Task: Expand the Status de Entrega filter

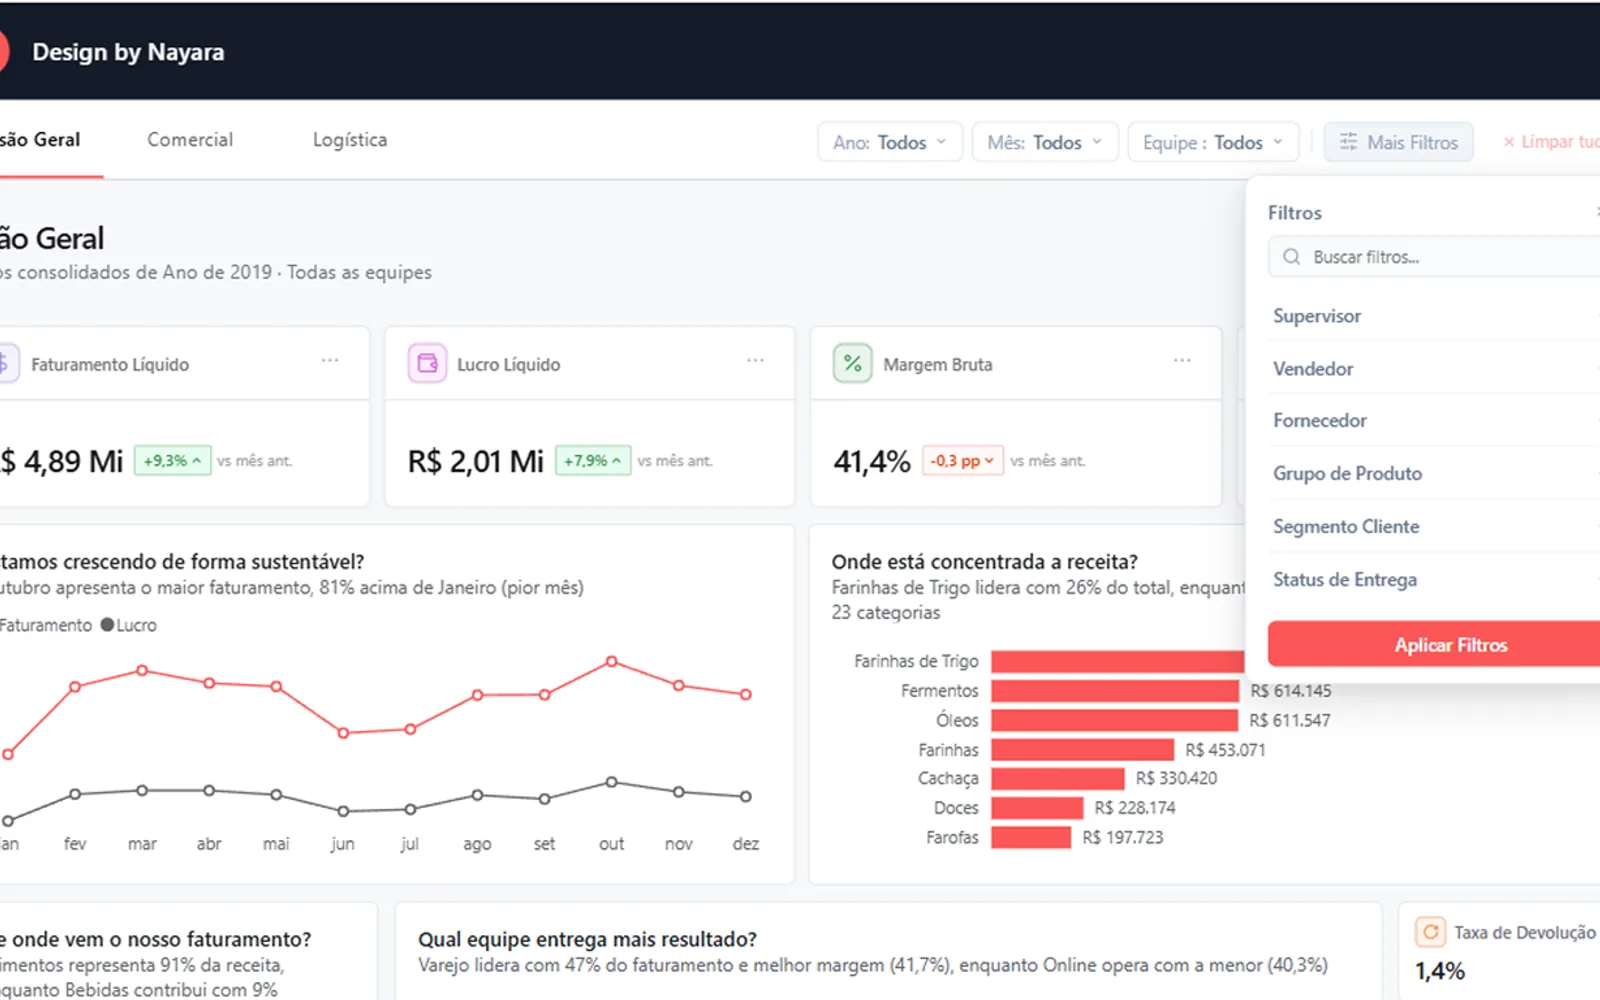Action: 1434,579
